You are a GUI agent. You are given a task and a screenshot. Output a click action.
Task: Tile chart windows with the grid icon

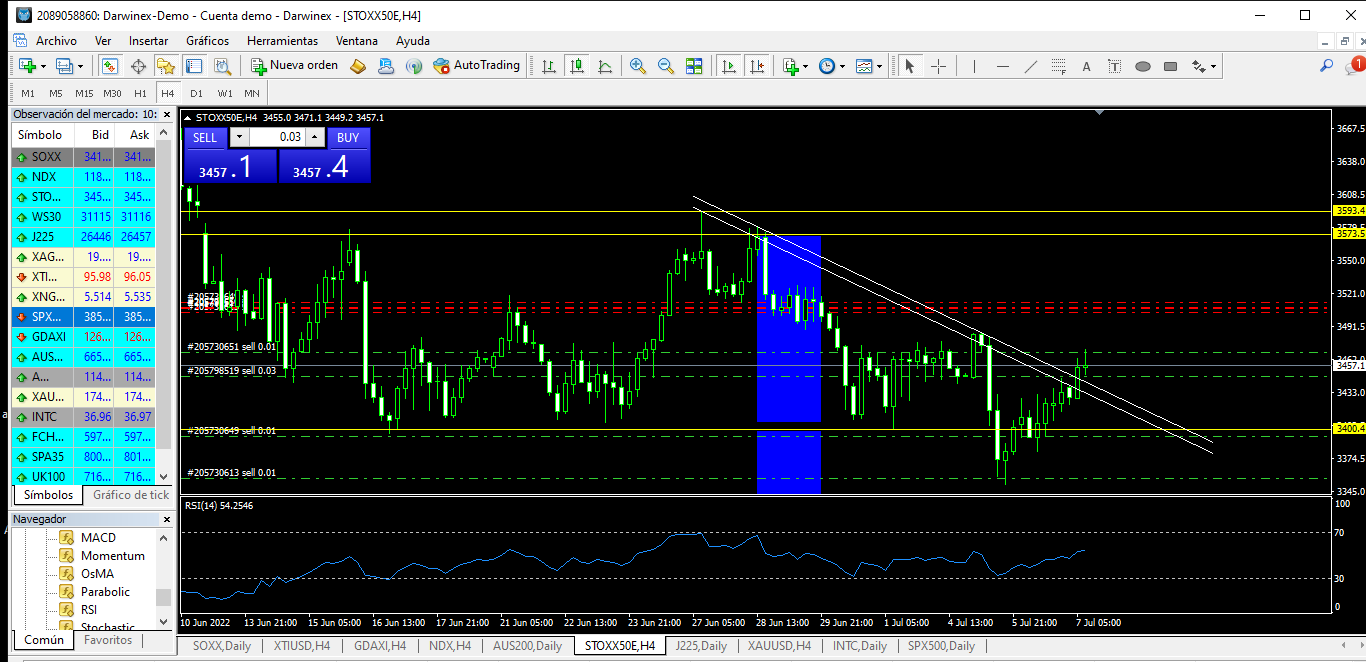pyautogui.click(x=694, y=66)
